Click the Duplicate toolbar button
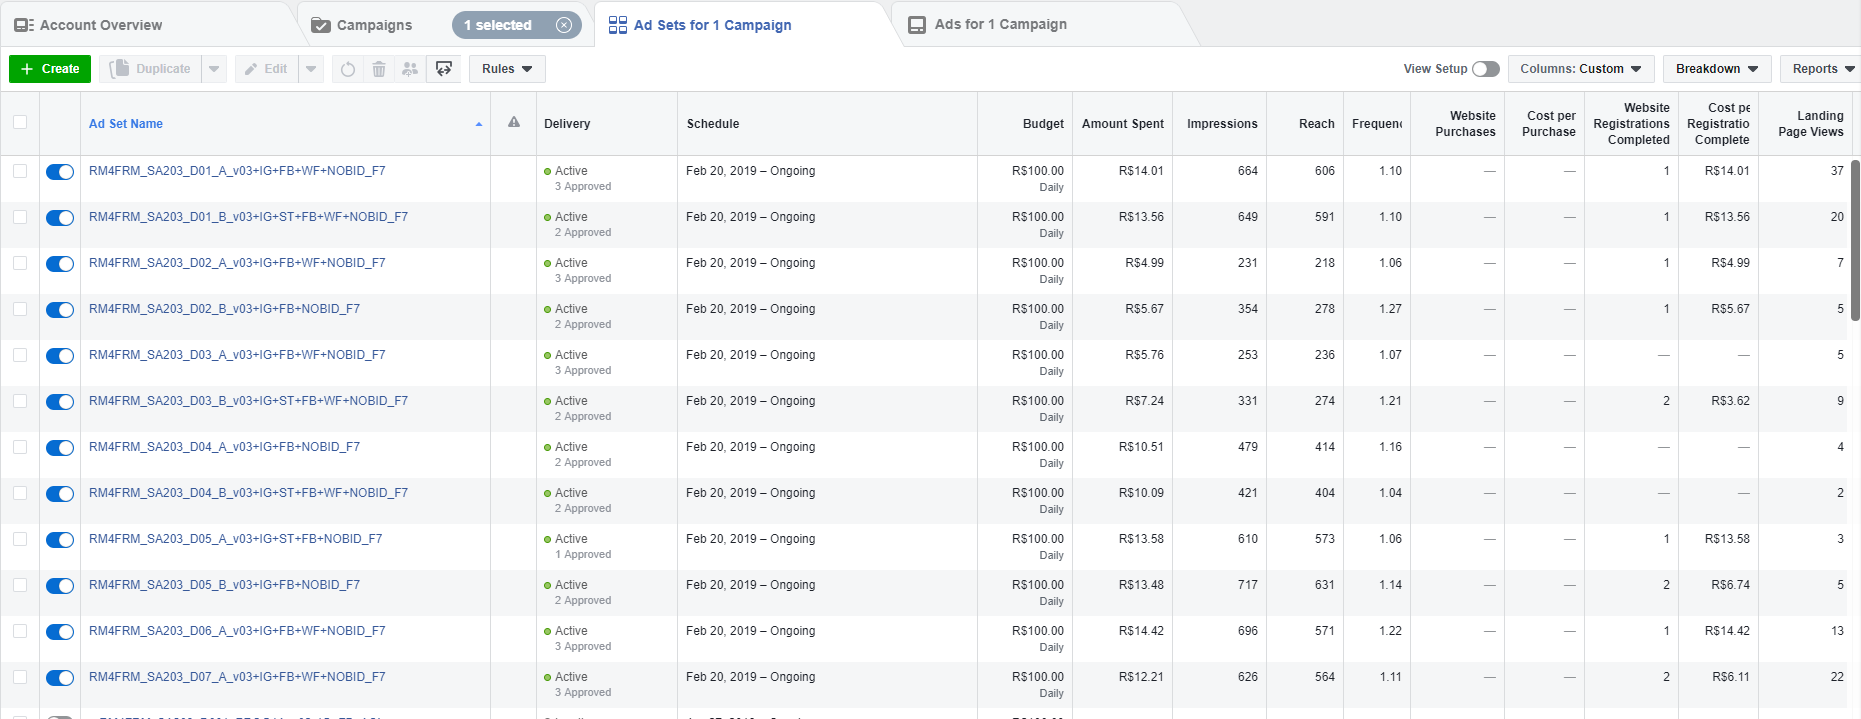 [x=151, y=69]
